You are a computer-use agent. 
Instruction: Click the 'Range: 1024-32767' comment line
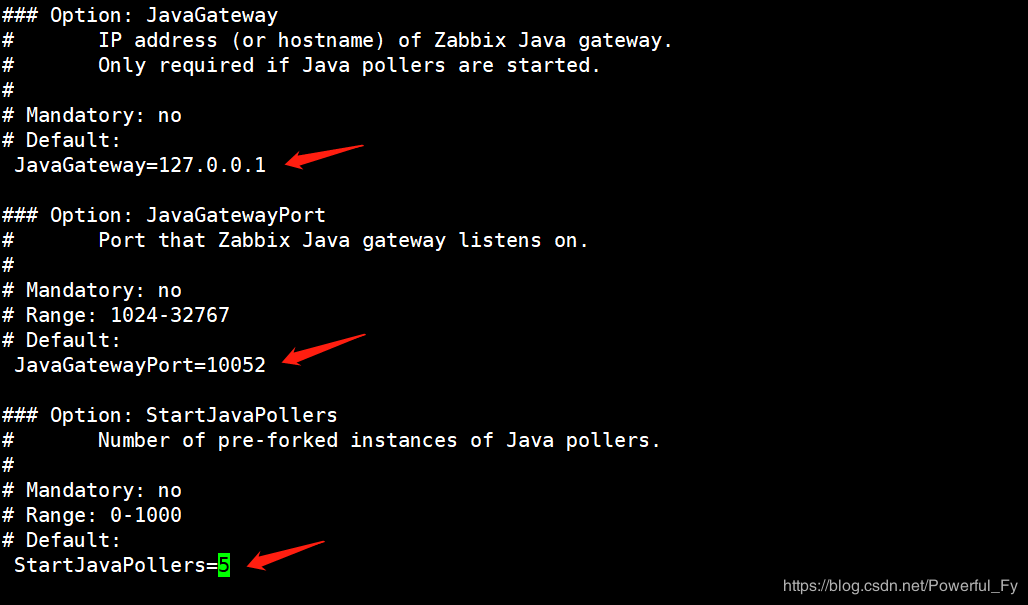click(x=116, y=315)
